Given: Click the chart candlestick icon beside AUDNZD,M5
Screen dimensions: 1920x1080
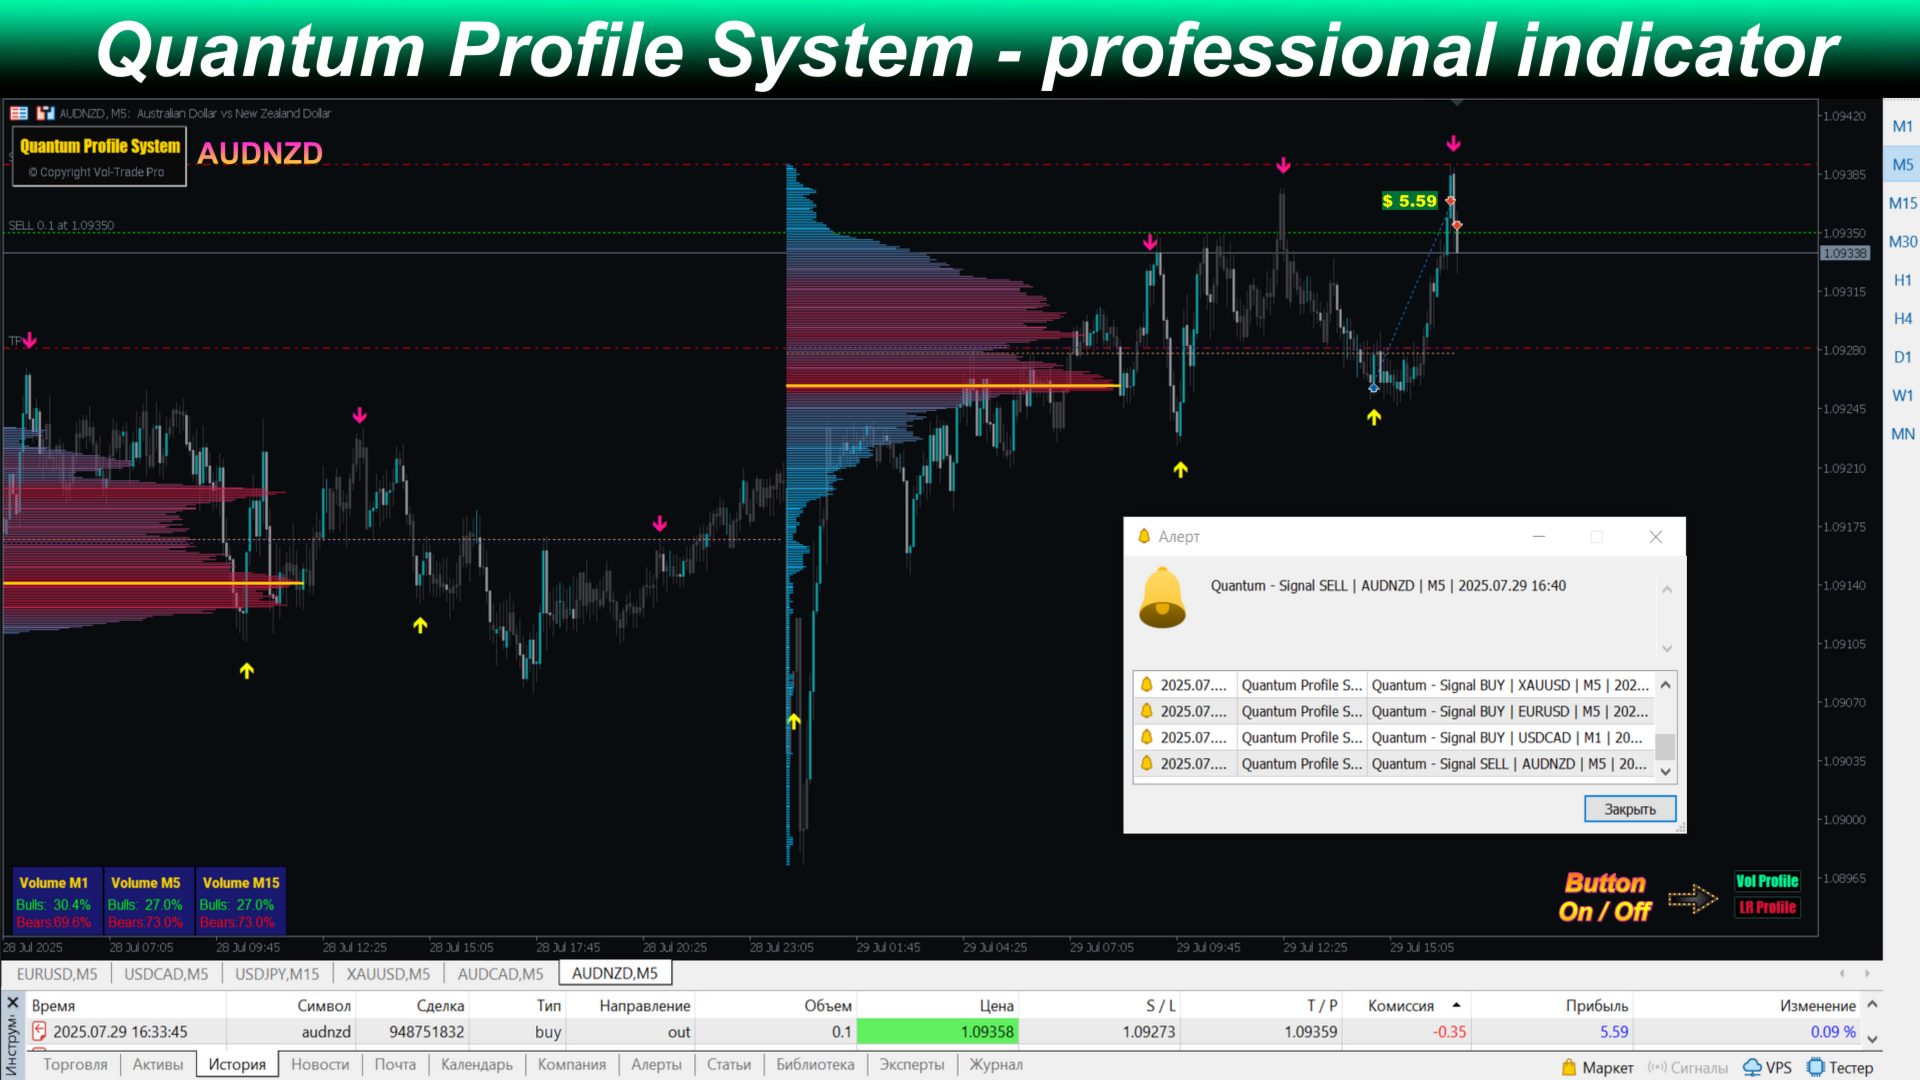Looking at the screenshot, I should click(45, 113).
